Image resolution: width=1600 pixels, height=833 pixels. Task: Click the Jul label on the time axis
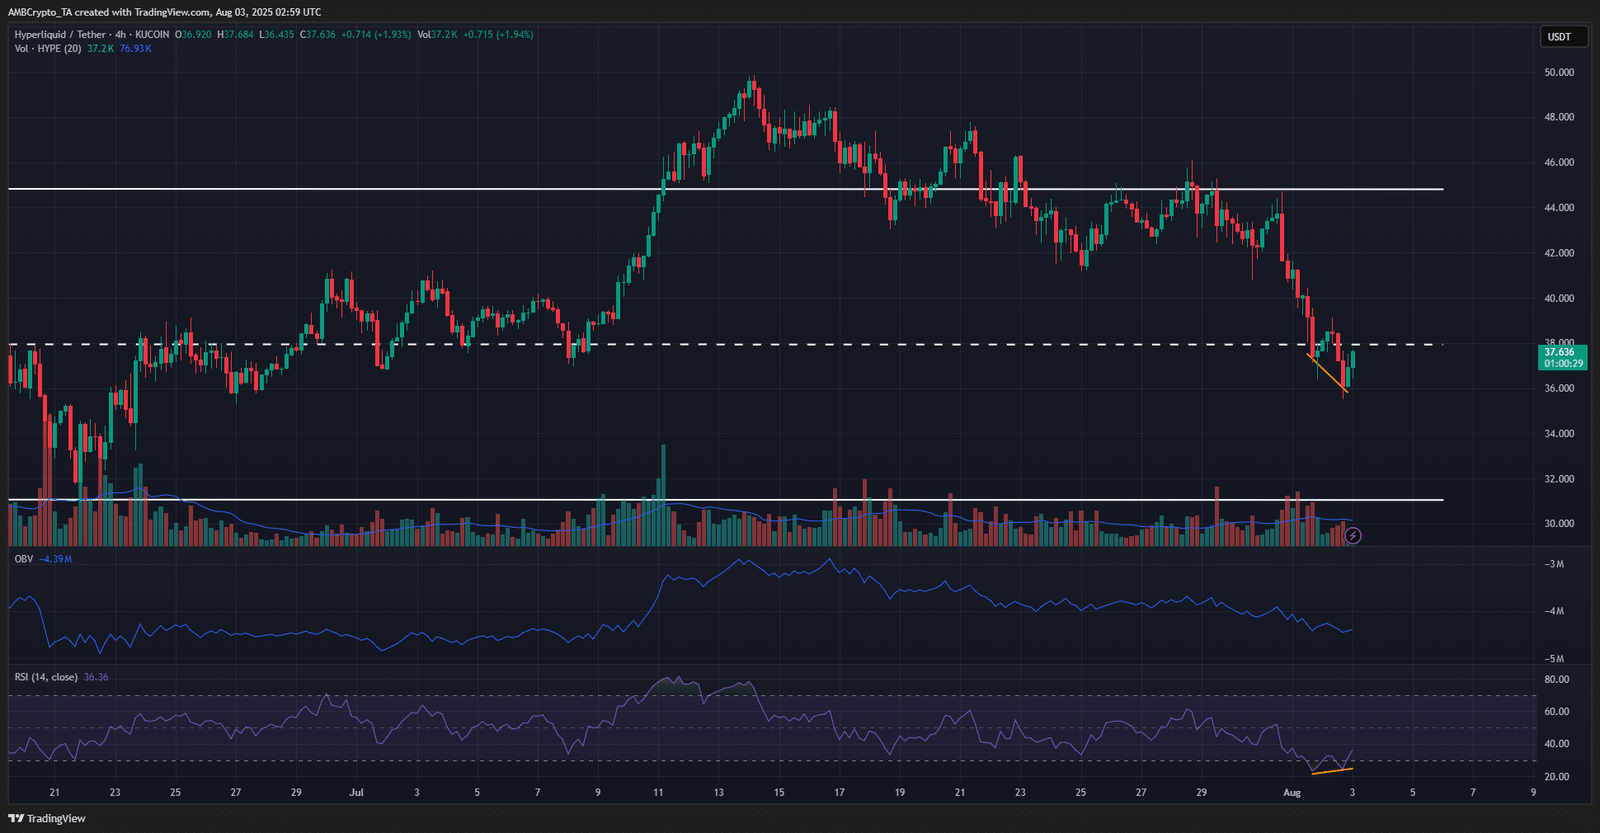coord(356,793)
